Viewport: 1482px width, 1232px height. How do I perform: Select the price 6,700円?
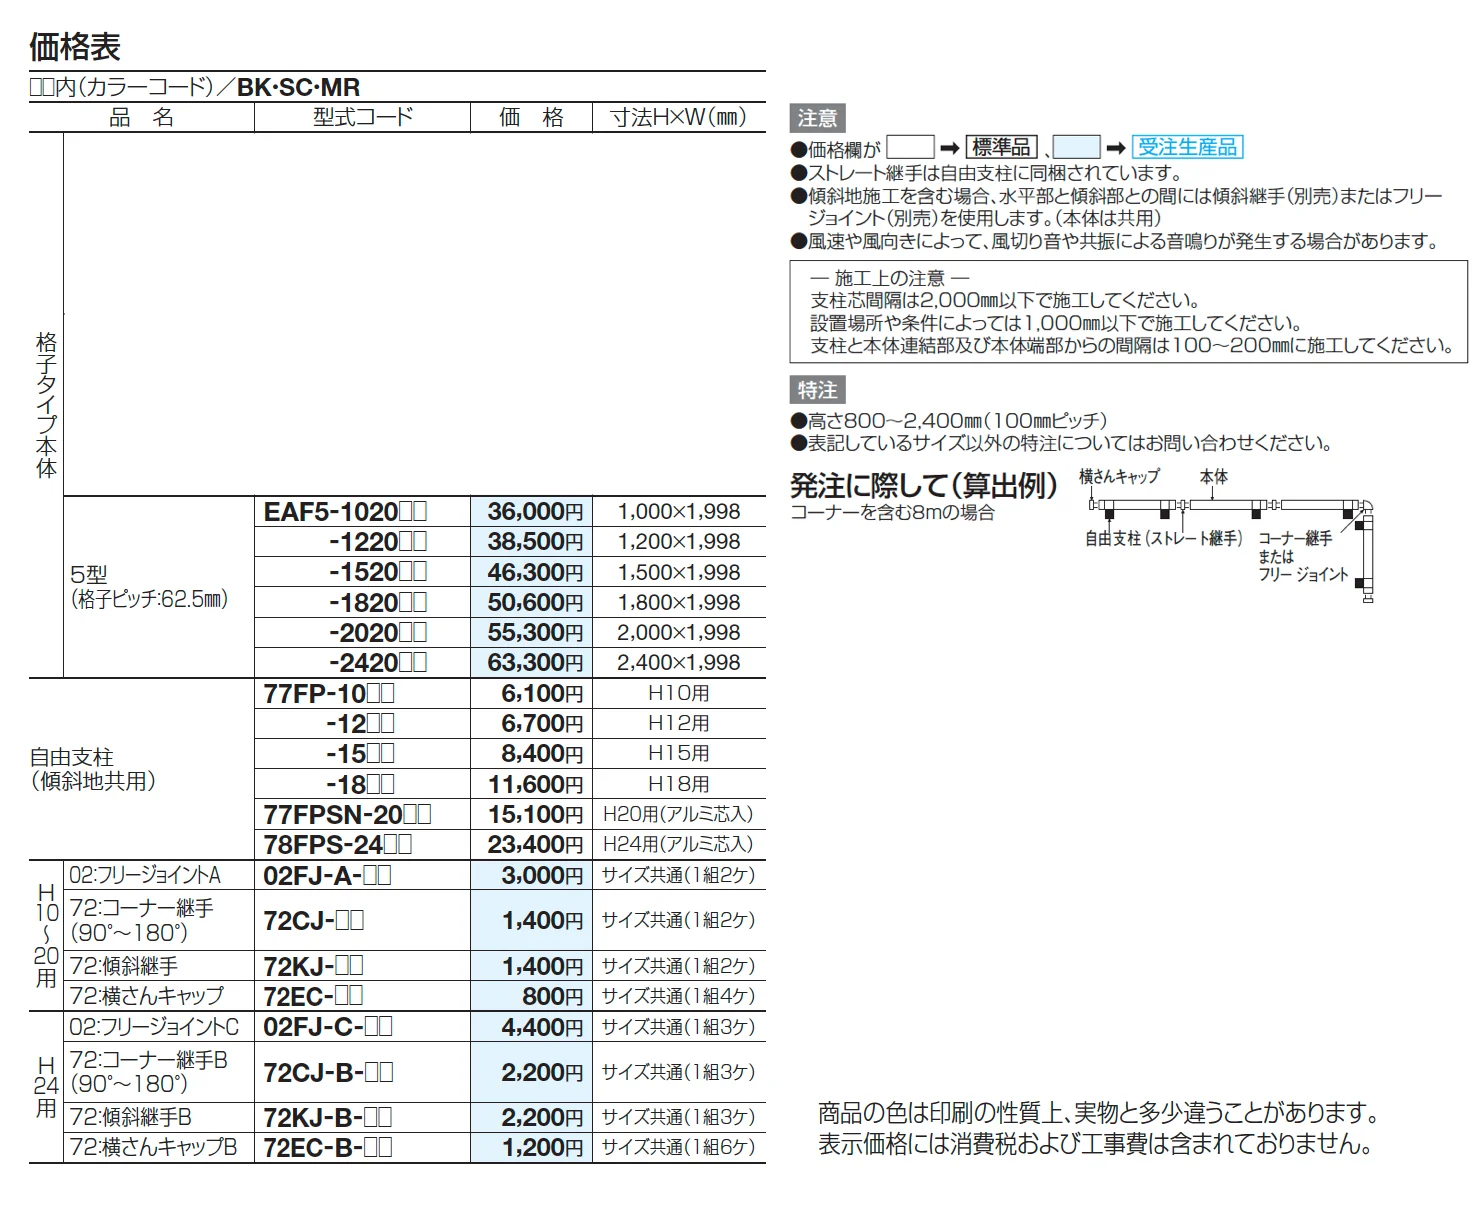pos(542,724)
